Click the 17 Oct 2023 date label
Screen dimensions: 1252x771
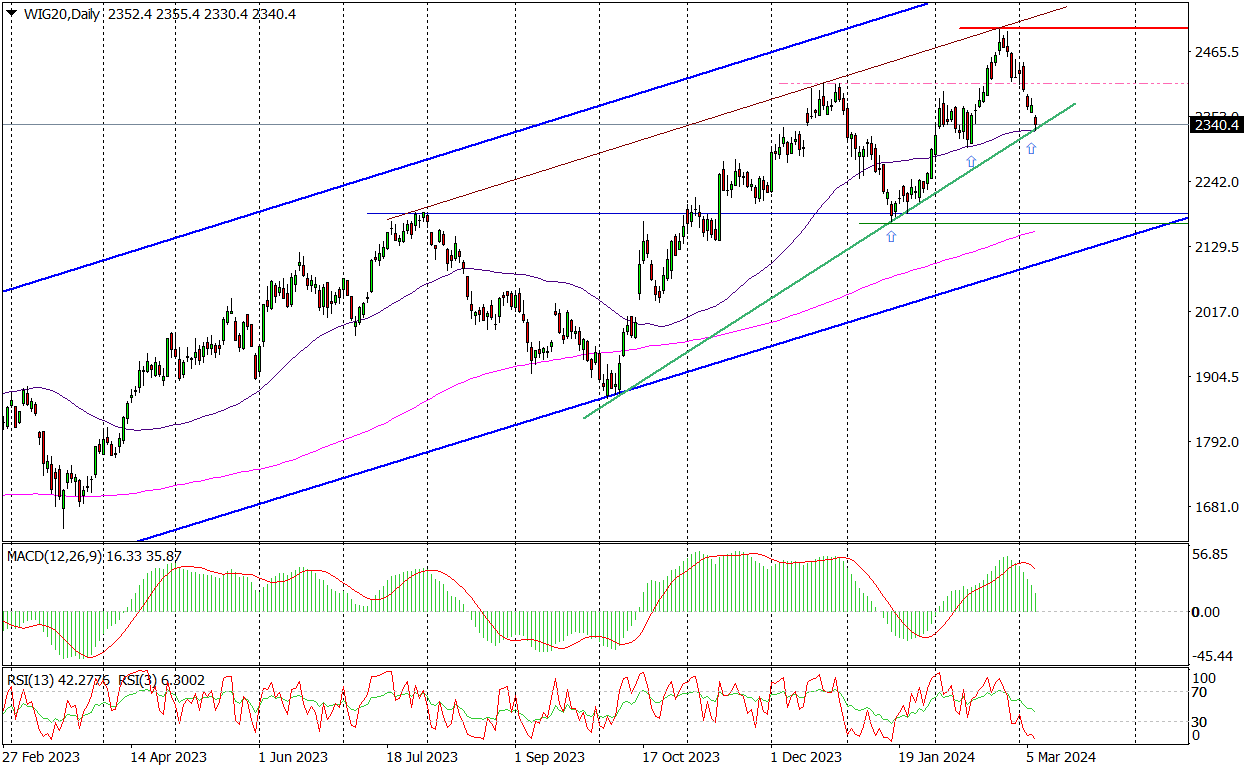pyautogui.click(x=680, y=757)
